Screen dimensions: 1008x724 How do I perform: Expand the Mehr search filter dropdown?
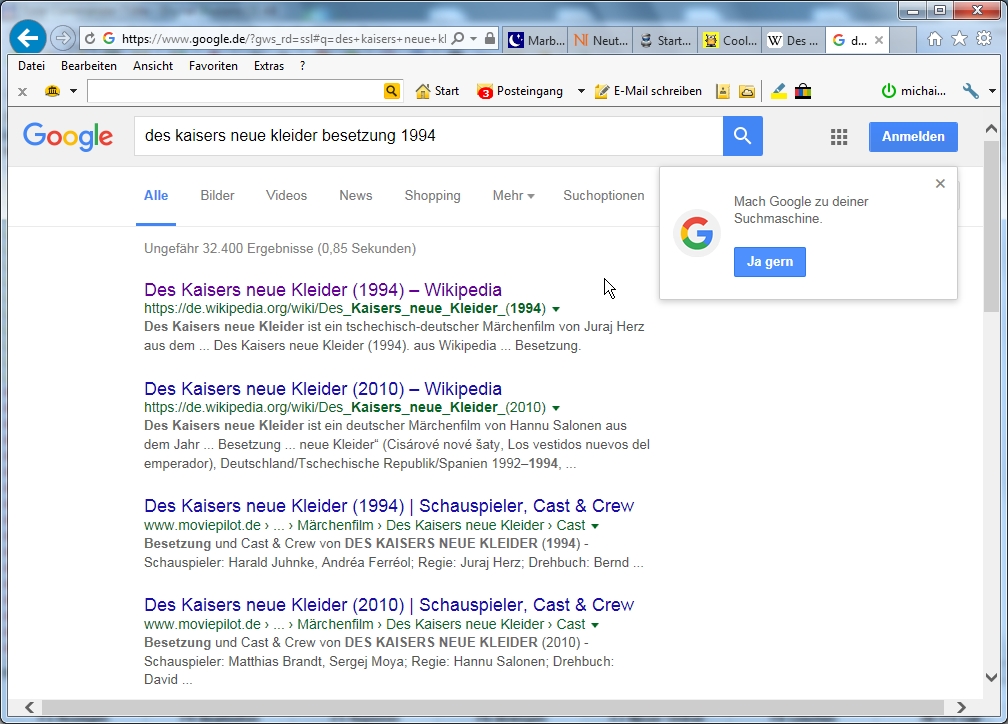point(513,196)
